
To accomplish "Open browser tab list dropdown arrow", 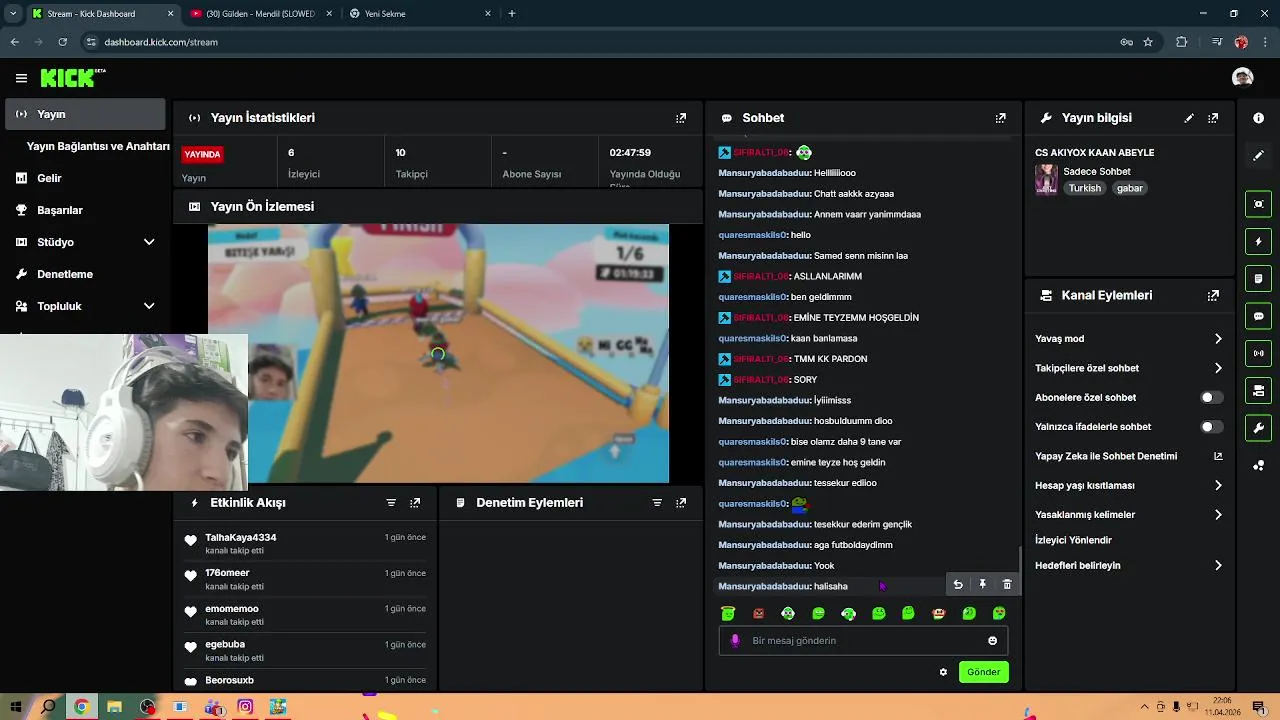I will 13,14.
